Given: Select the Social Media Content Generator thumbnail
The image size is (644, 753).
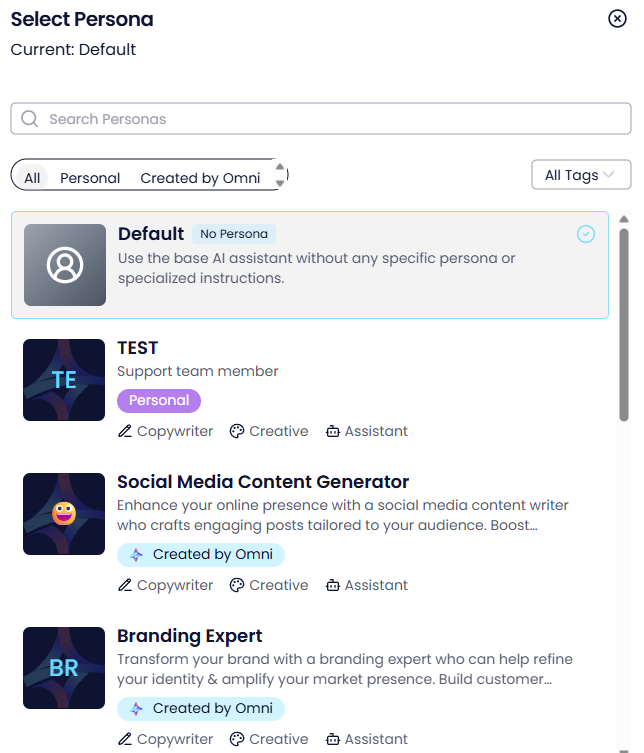Looking at the screenshot, I should [x=64, y=514].
